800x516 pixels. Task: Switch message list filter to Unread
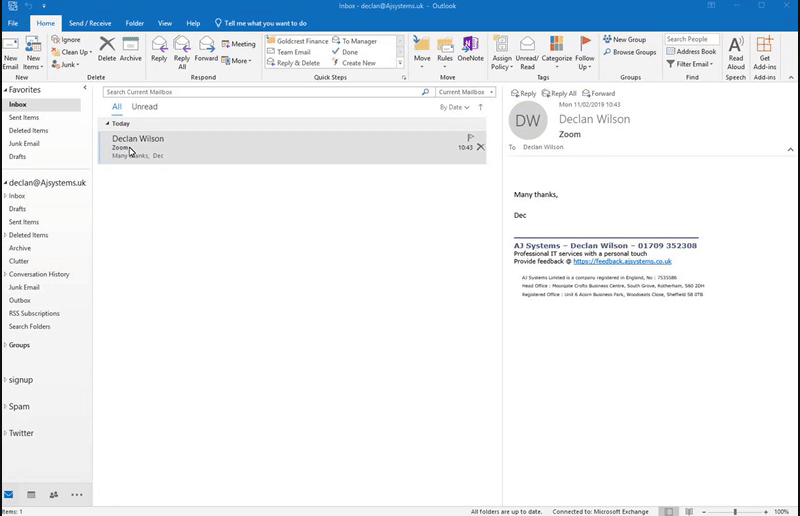[144, 107]
